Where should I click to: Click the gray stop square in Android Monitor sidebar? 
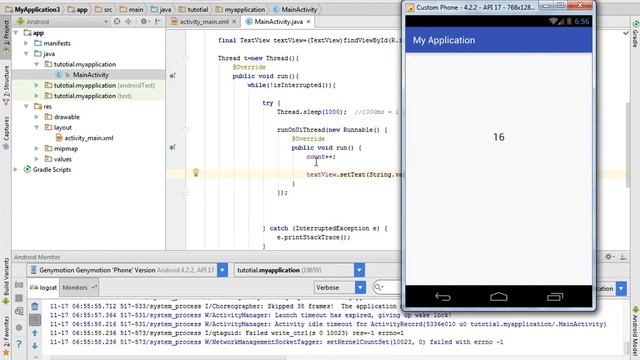click(x=19, y=298)
